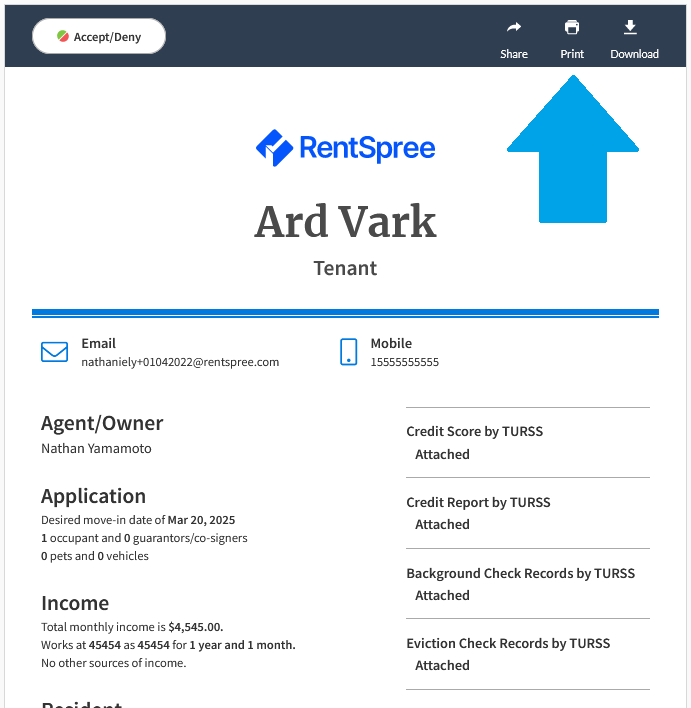The image size is (691, 708).
Task: Click the Email field label
Action: (x=98, y=344)
